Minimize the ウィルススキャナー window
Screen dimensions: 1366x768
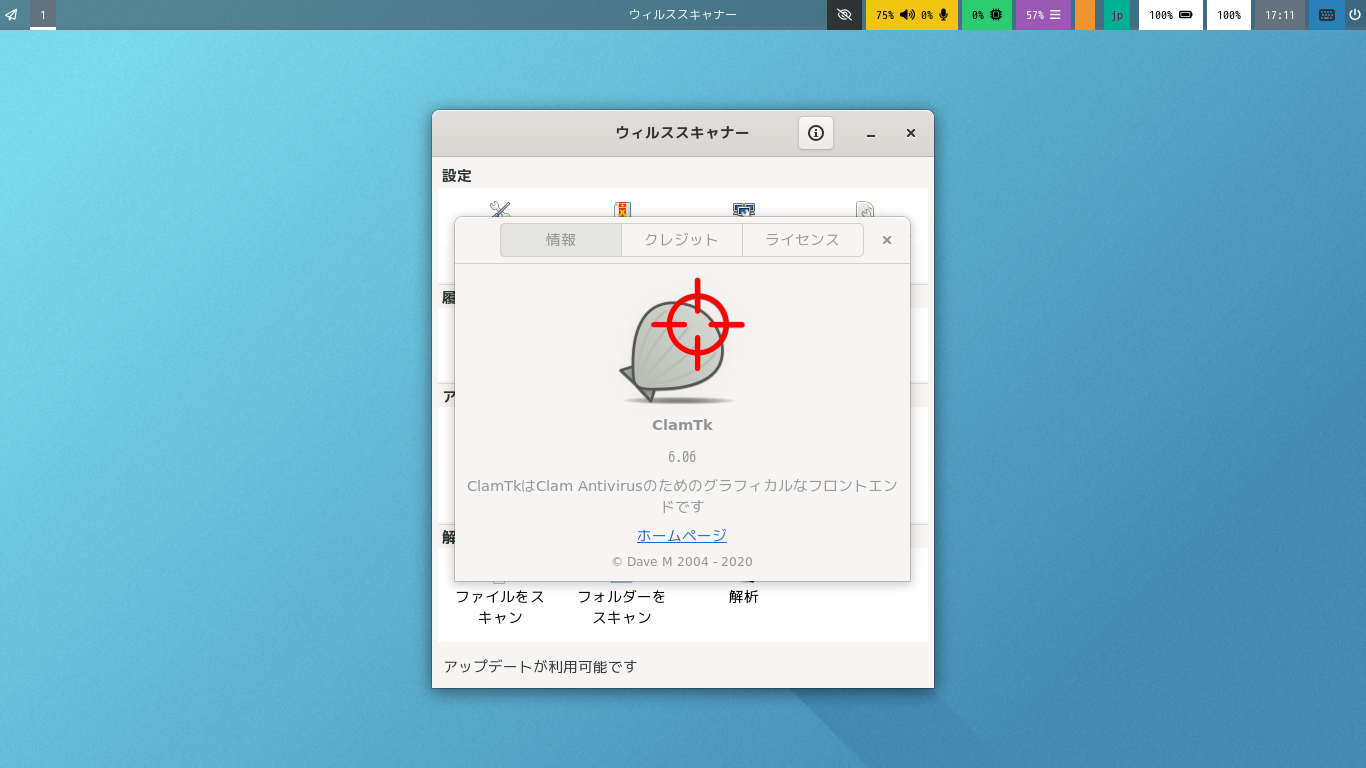(x=871, y=133)
